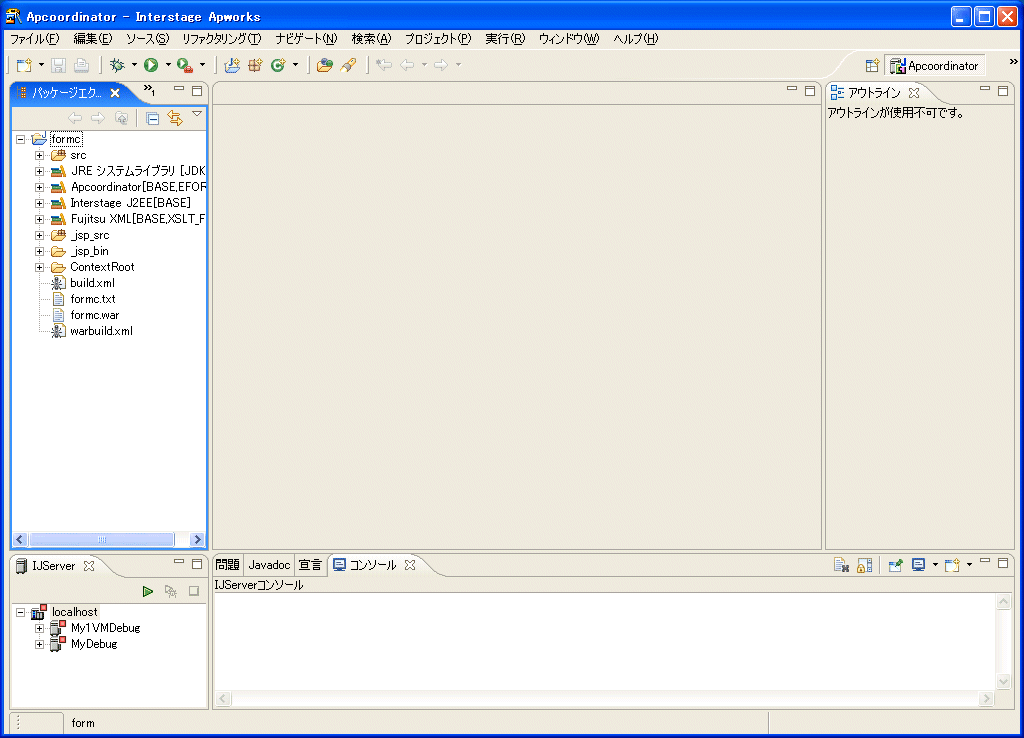Click the Last Edit Location toolbar arrow

tap(384, 65)
